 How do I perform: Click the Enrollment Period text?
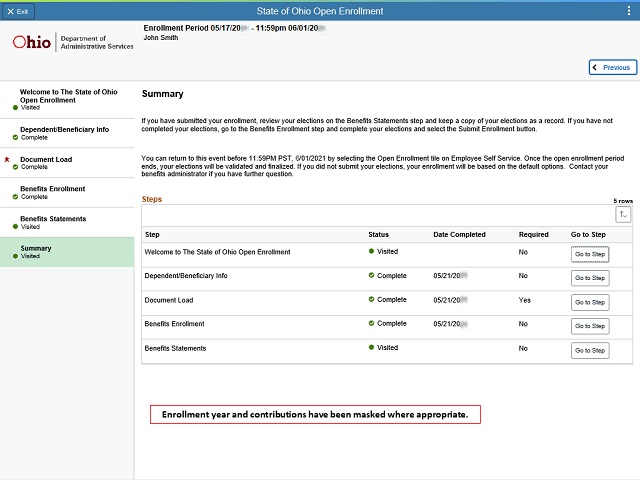coord(235,28)
